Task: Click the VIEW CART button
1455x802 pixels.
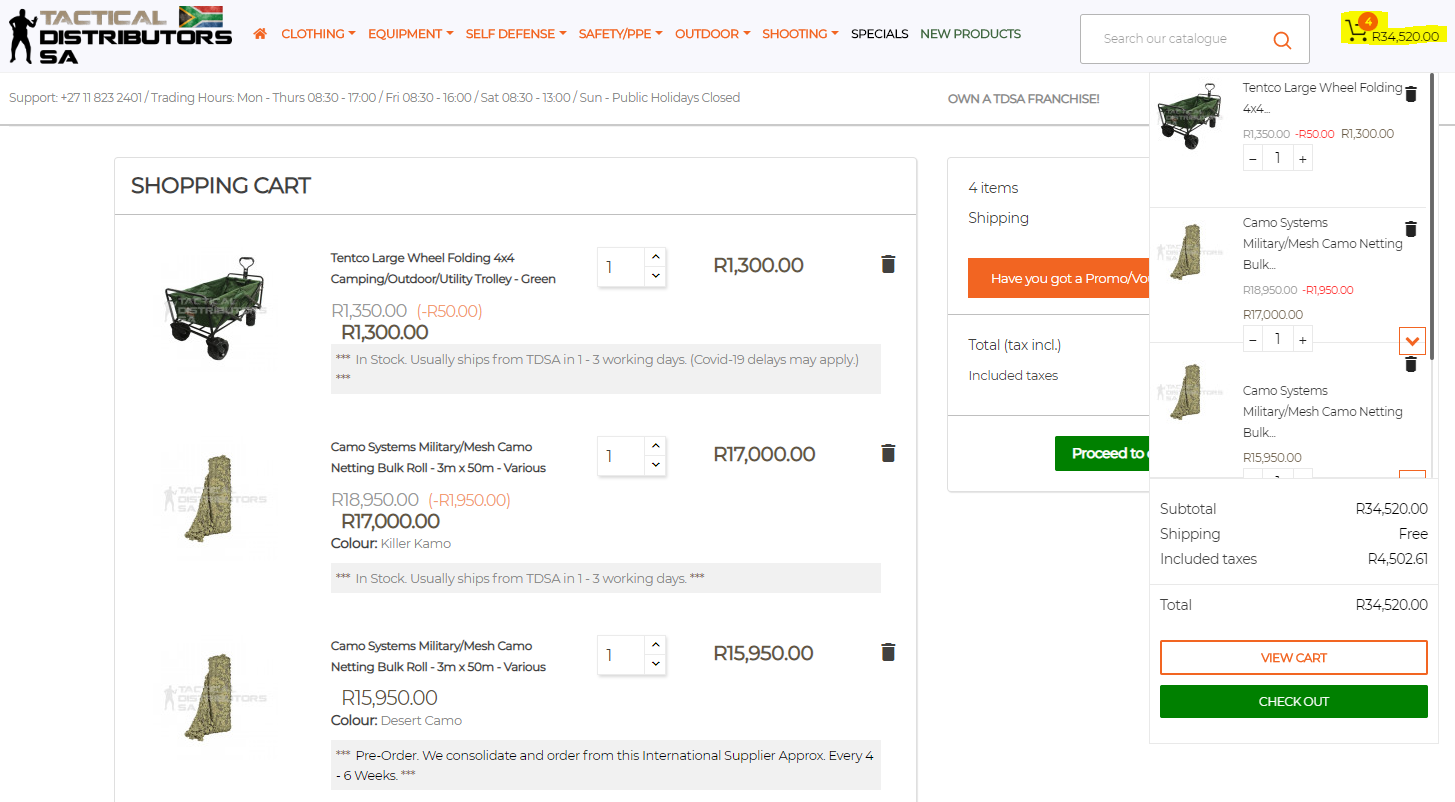Action: click(1293, 658)
